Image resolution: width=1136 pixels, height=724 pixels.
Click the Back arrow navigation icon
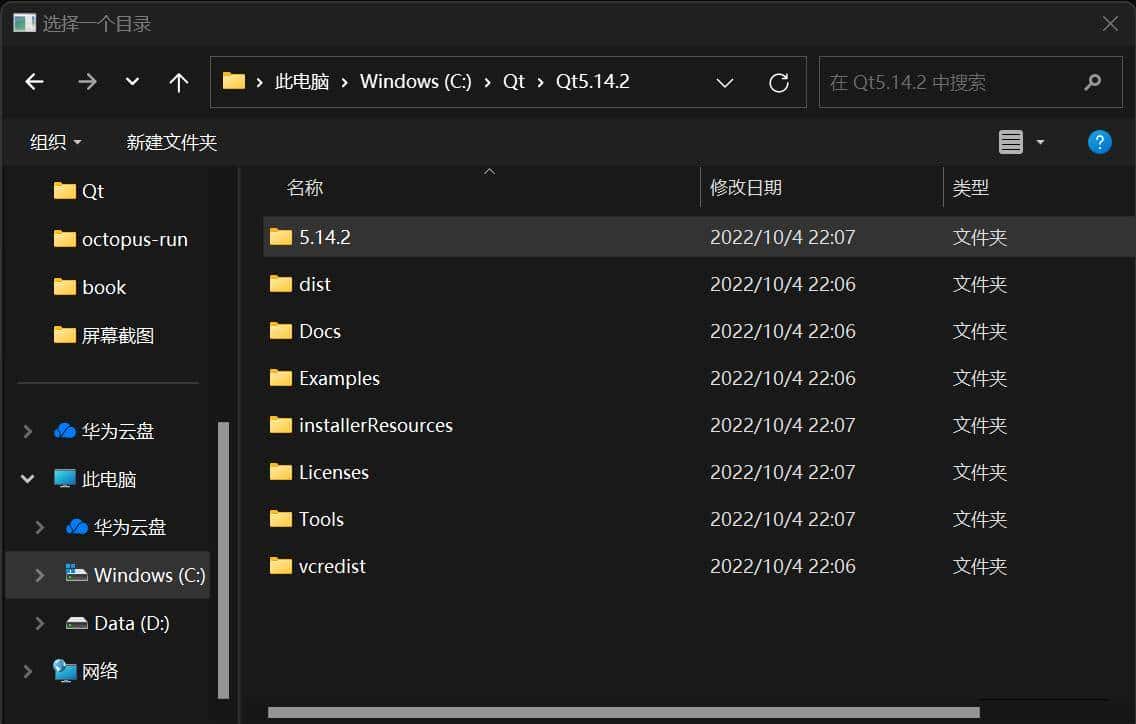(x=35, y=82)
